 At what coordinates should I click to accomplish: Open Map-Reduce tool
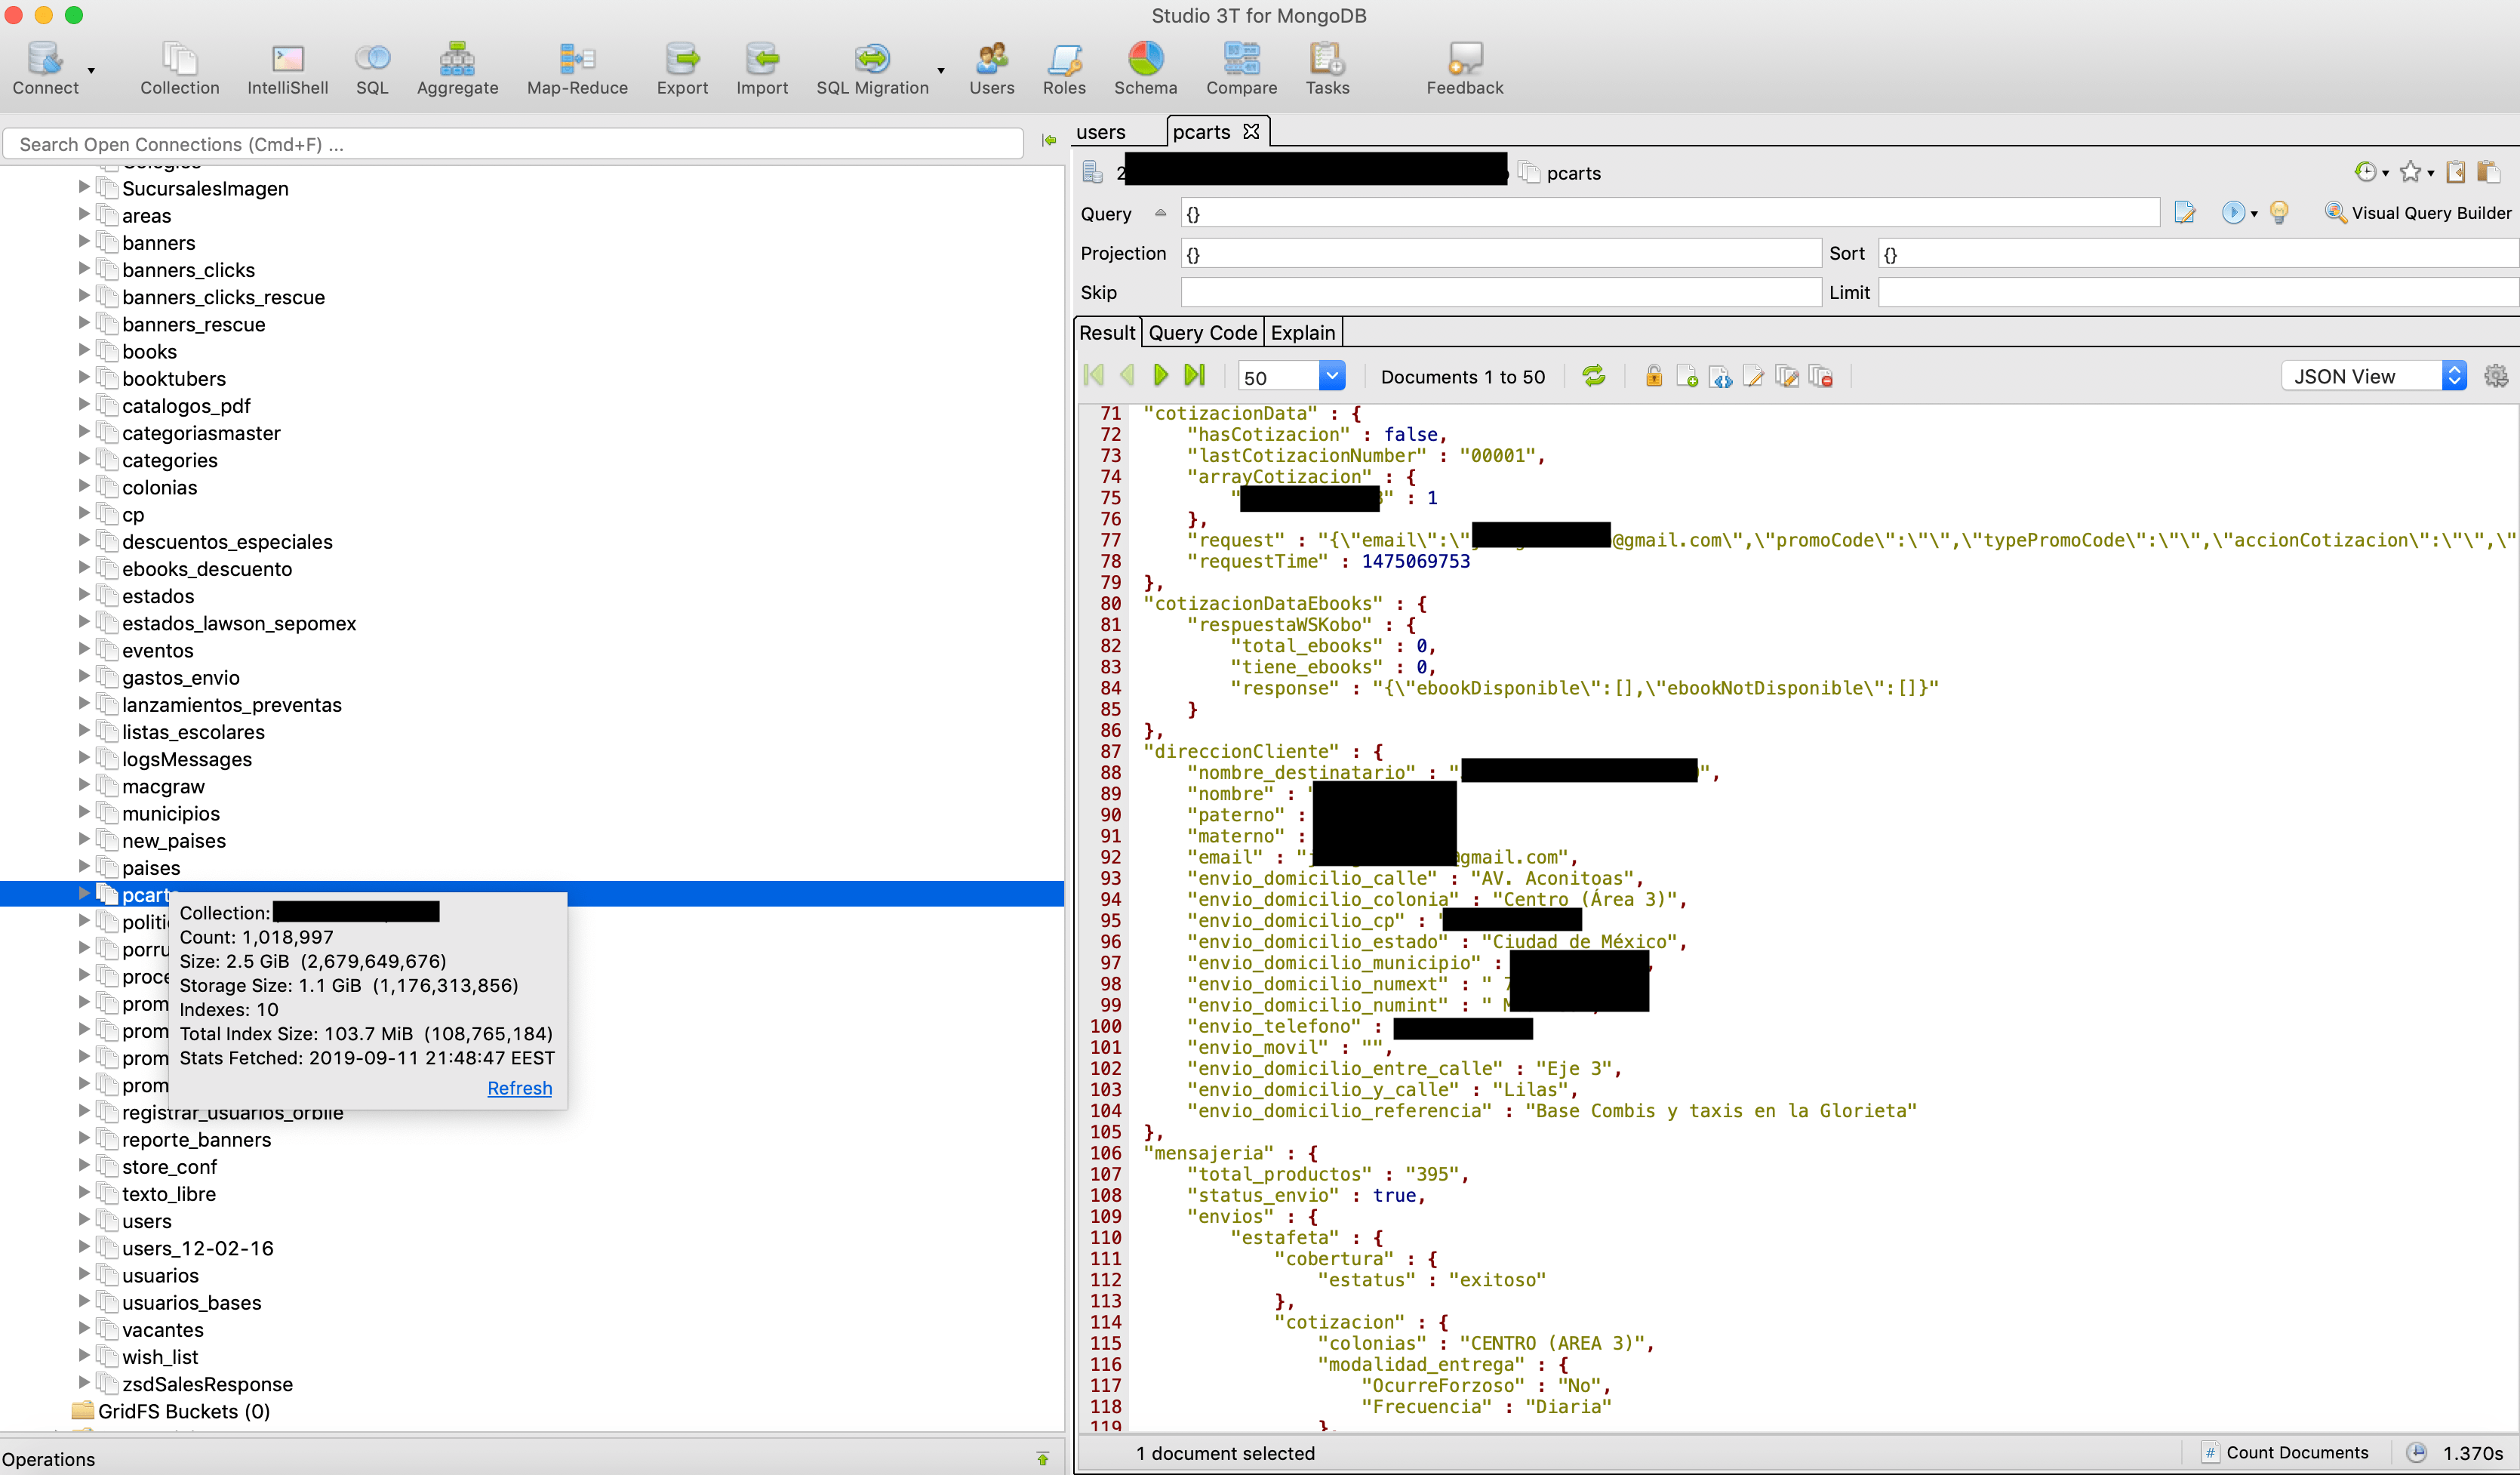click(x=577, y=68)
